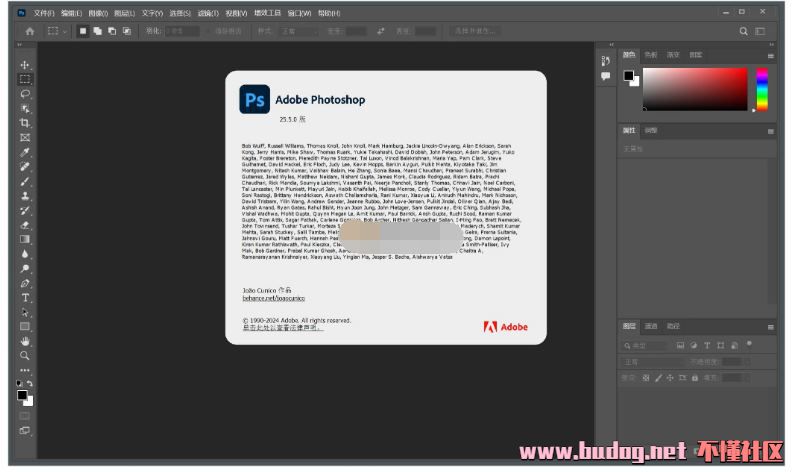Toggle lock all padlock icon
The image size is (793, 472).
coord(695,378)
